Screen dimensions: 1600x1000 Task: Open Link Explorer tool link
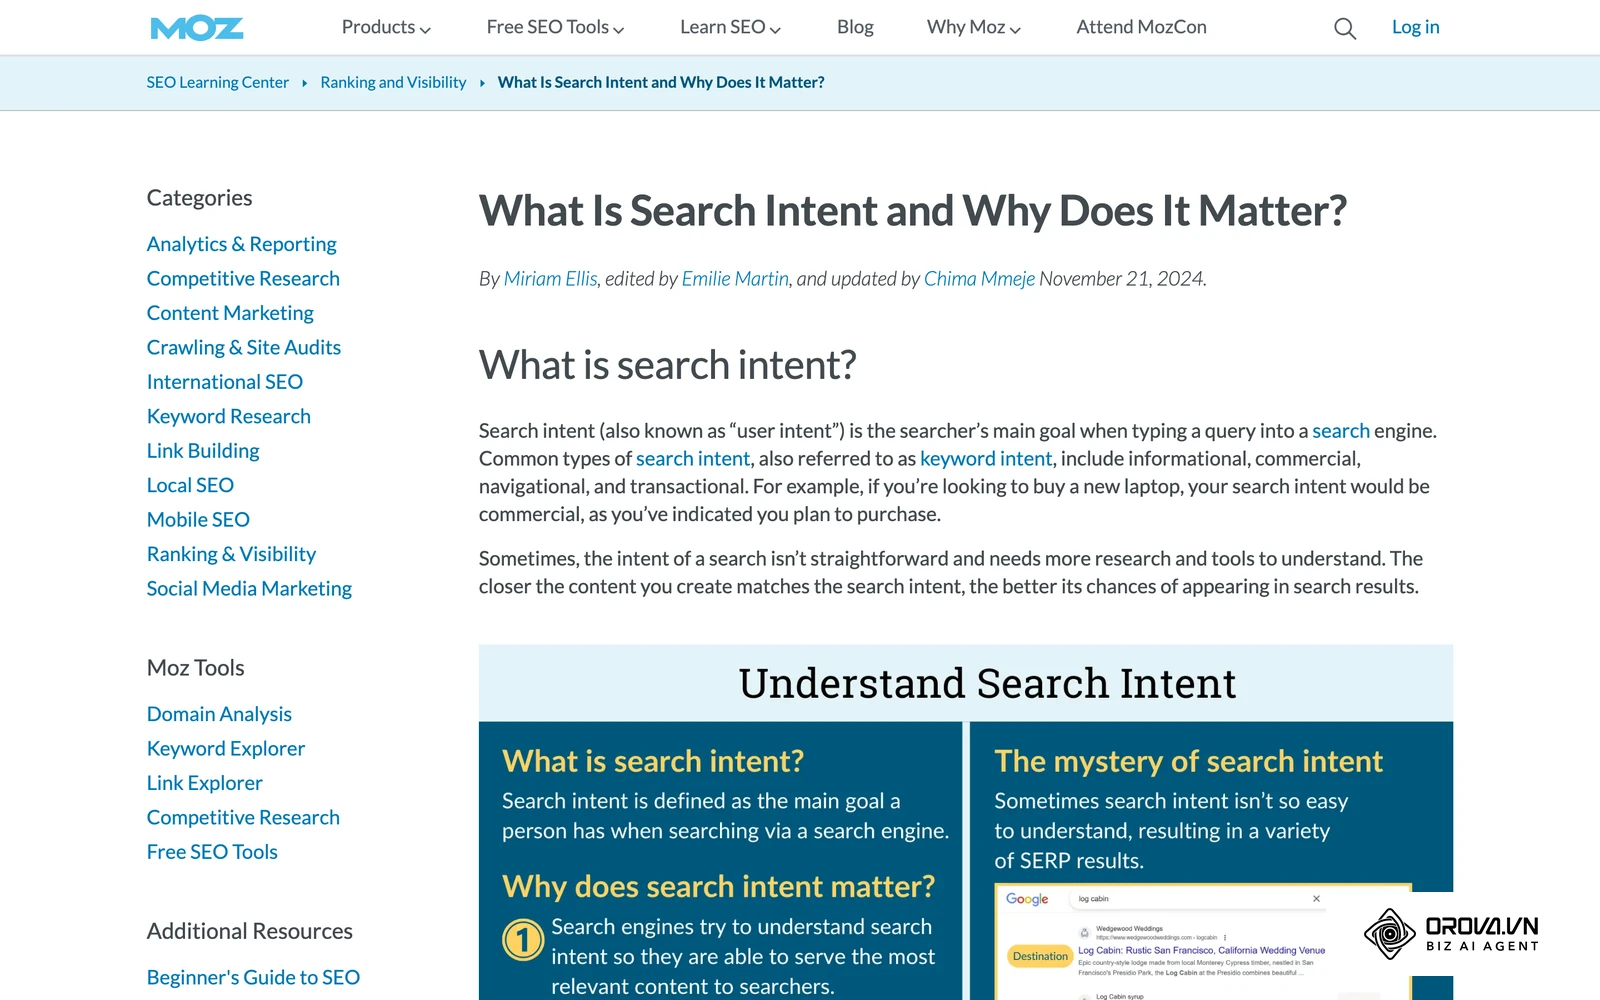click(x=205, y=783)
